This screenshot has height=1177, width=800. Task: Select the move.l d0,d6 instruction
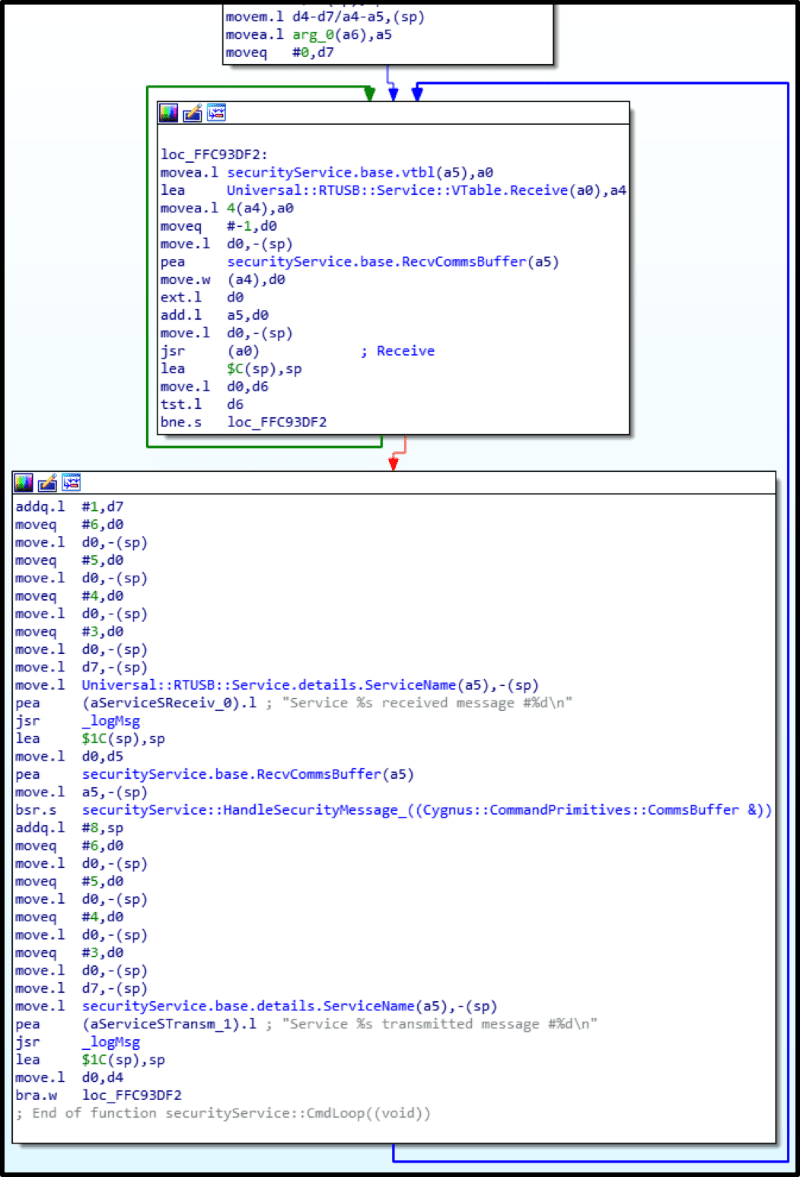(x=214, y=387)
